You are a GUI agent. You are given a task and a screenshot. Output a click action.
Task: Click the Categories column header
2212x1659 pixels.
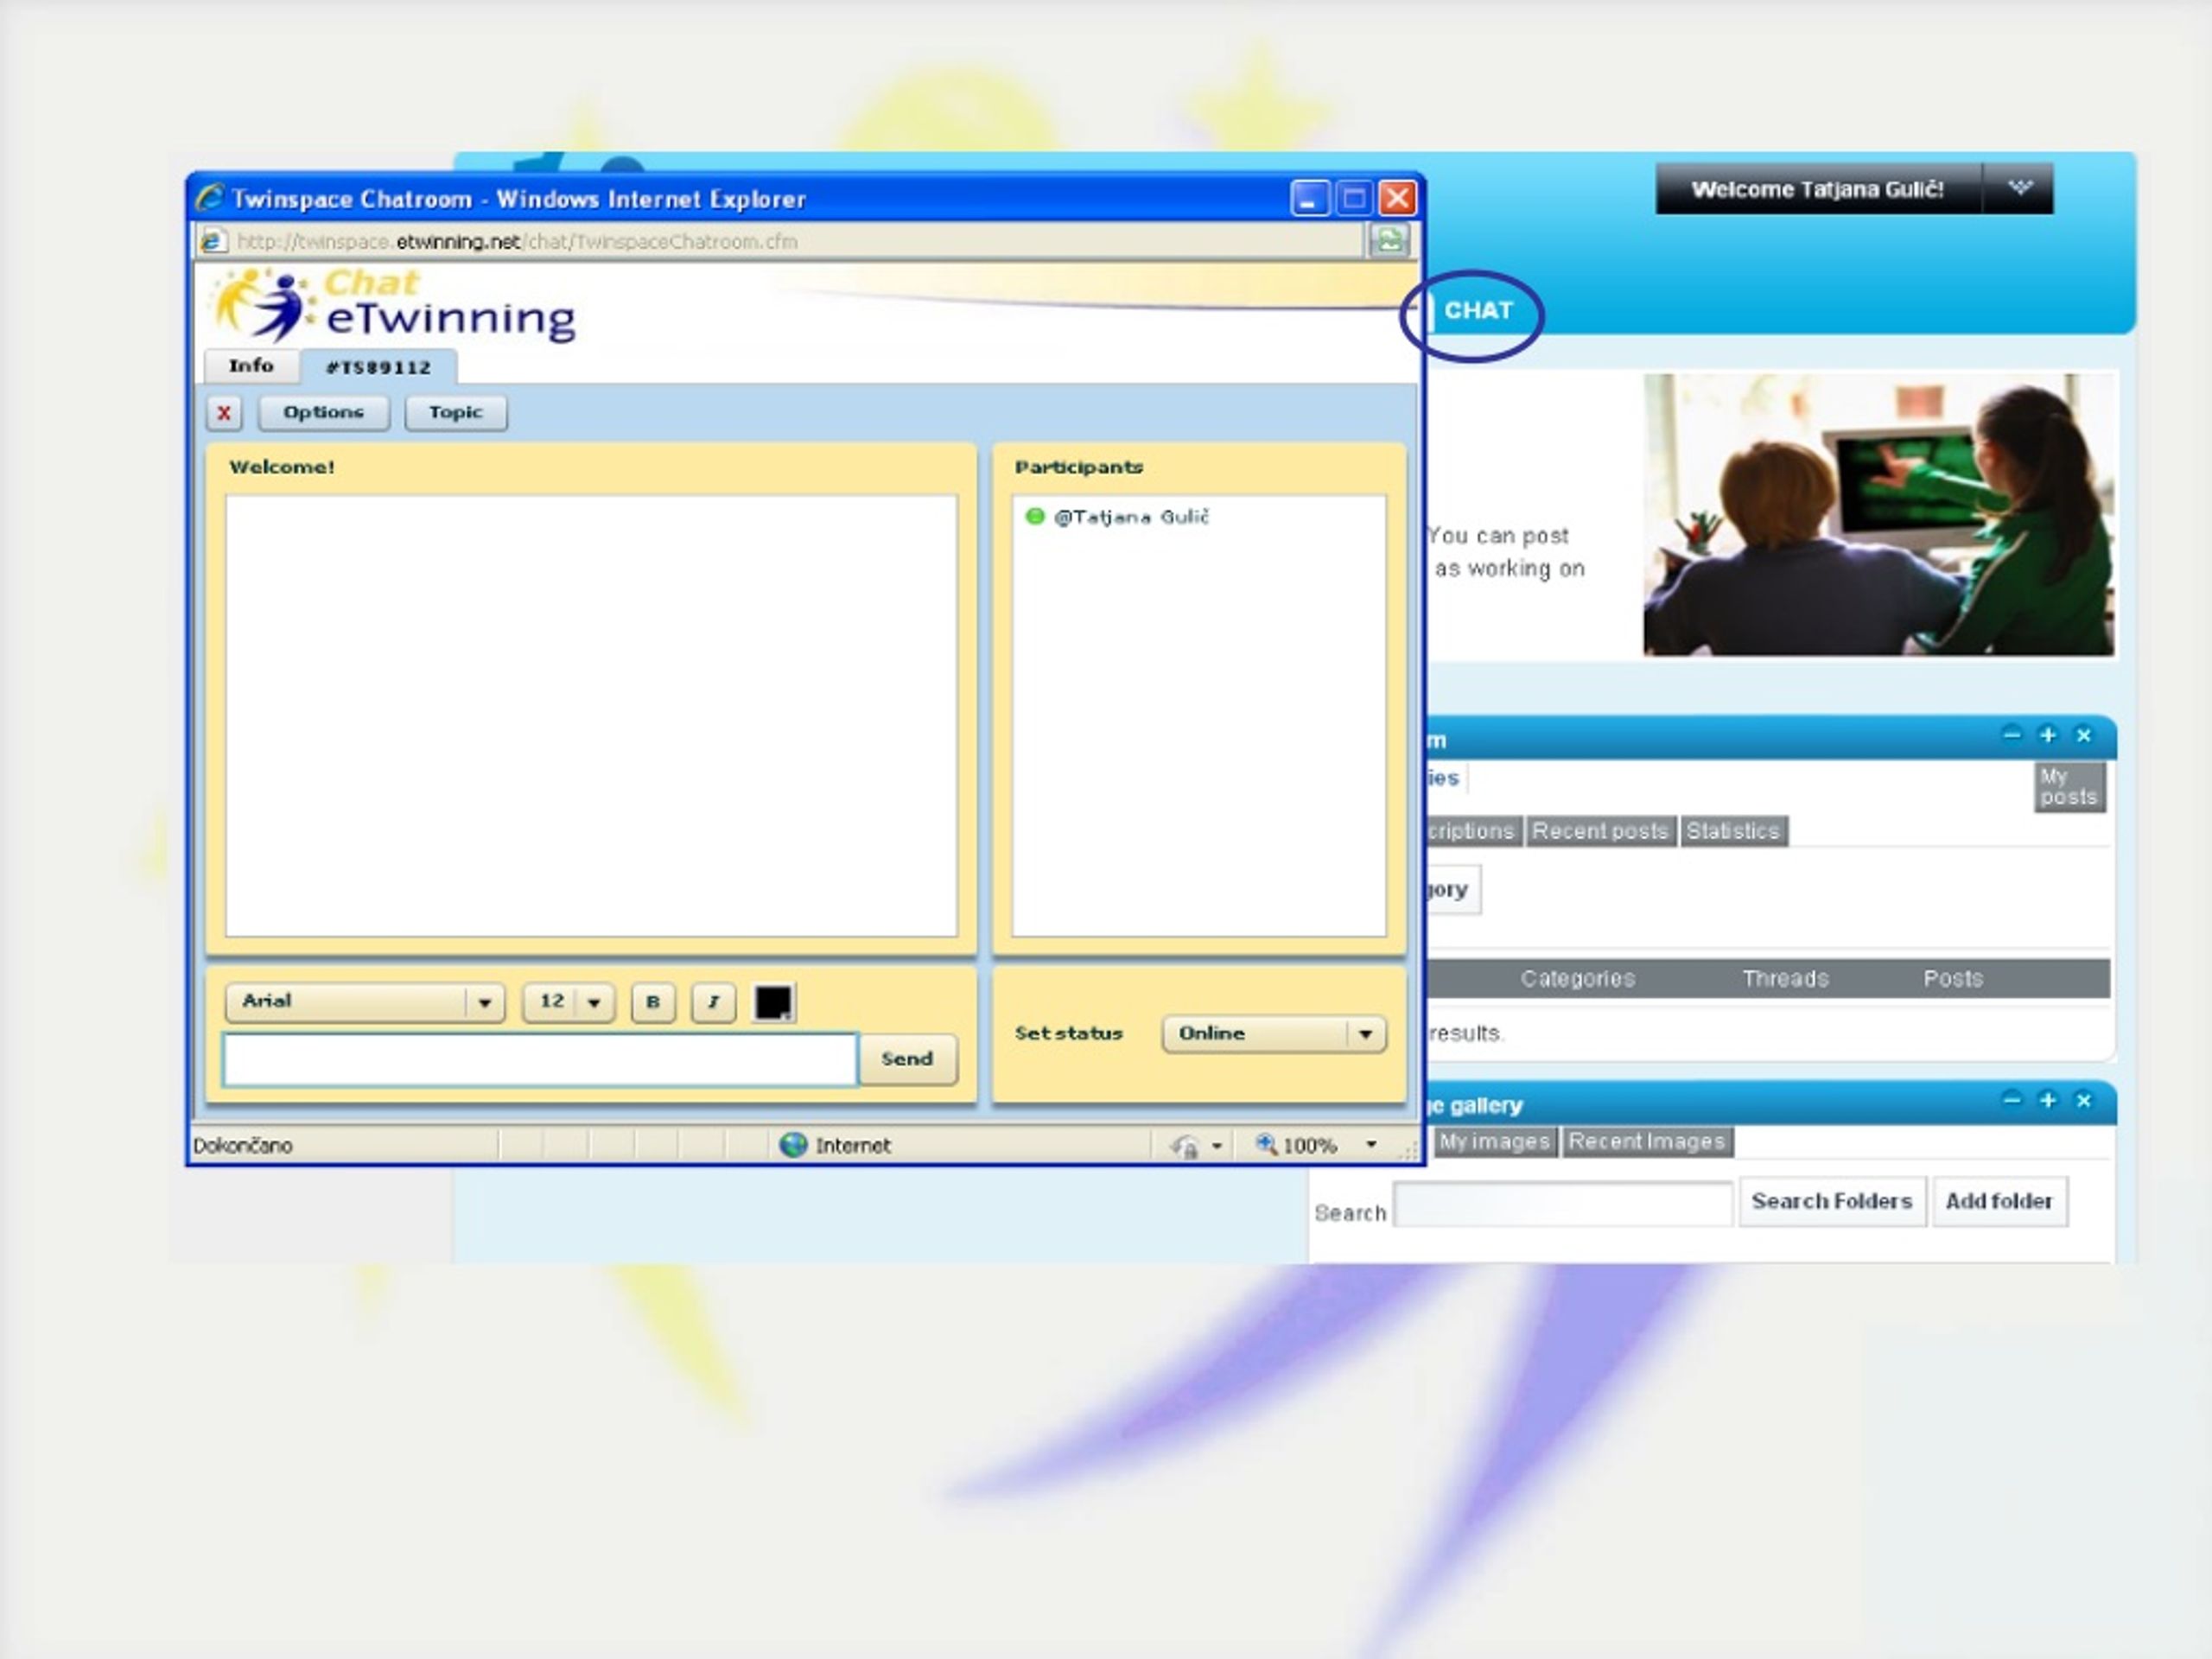click(x=1578, y=979)
